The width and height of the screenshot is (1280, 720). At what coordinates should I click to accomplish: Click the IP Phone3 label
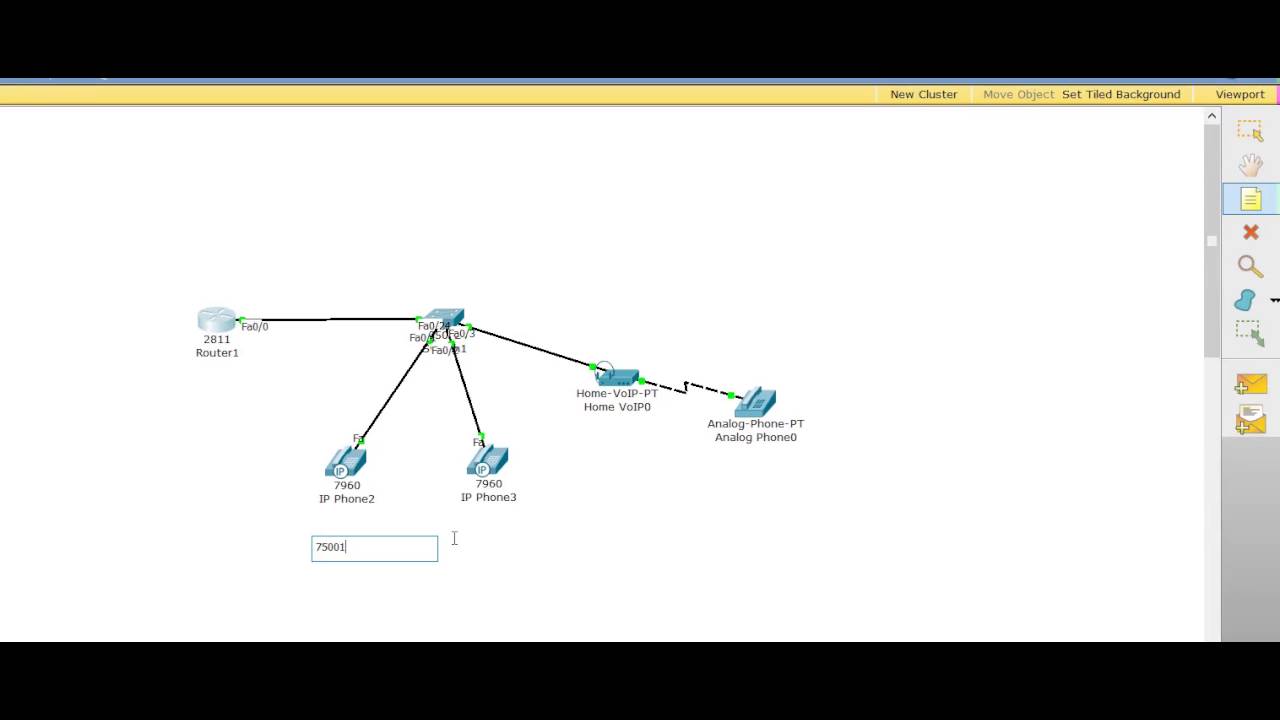pos(488,497)
